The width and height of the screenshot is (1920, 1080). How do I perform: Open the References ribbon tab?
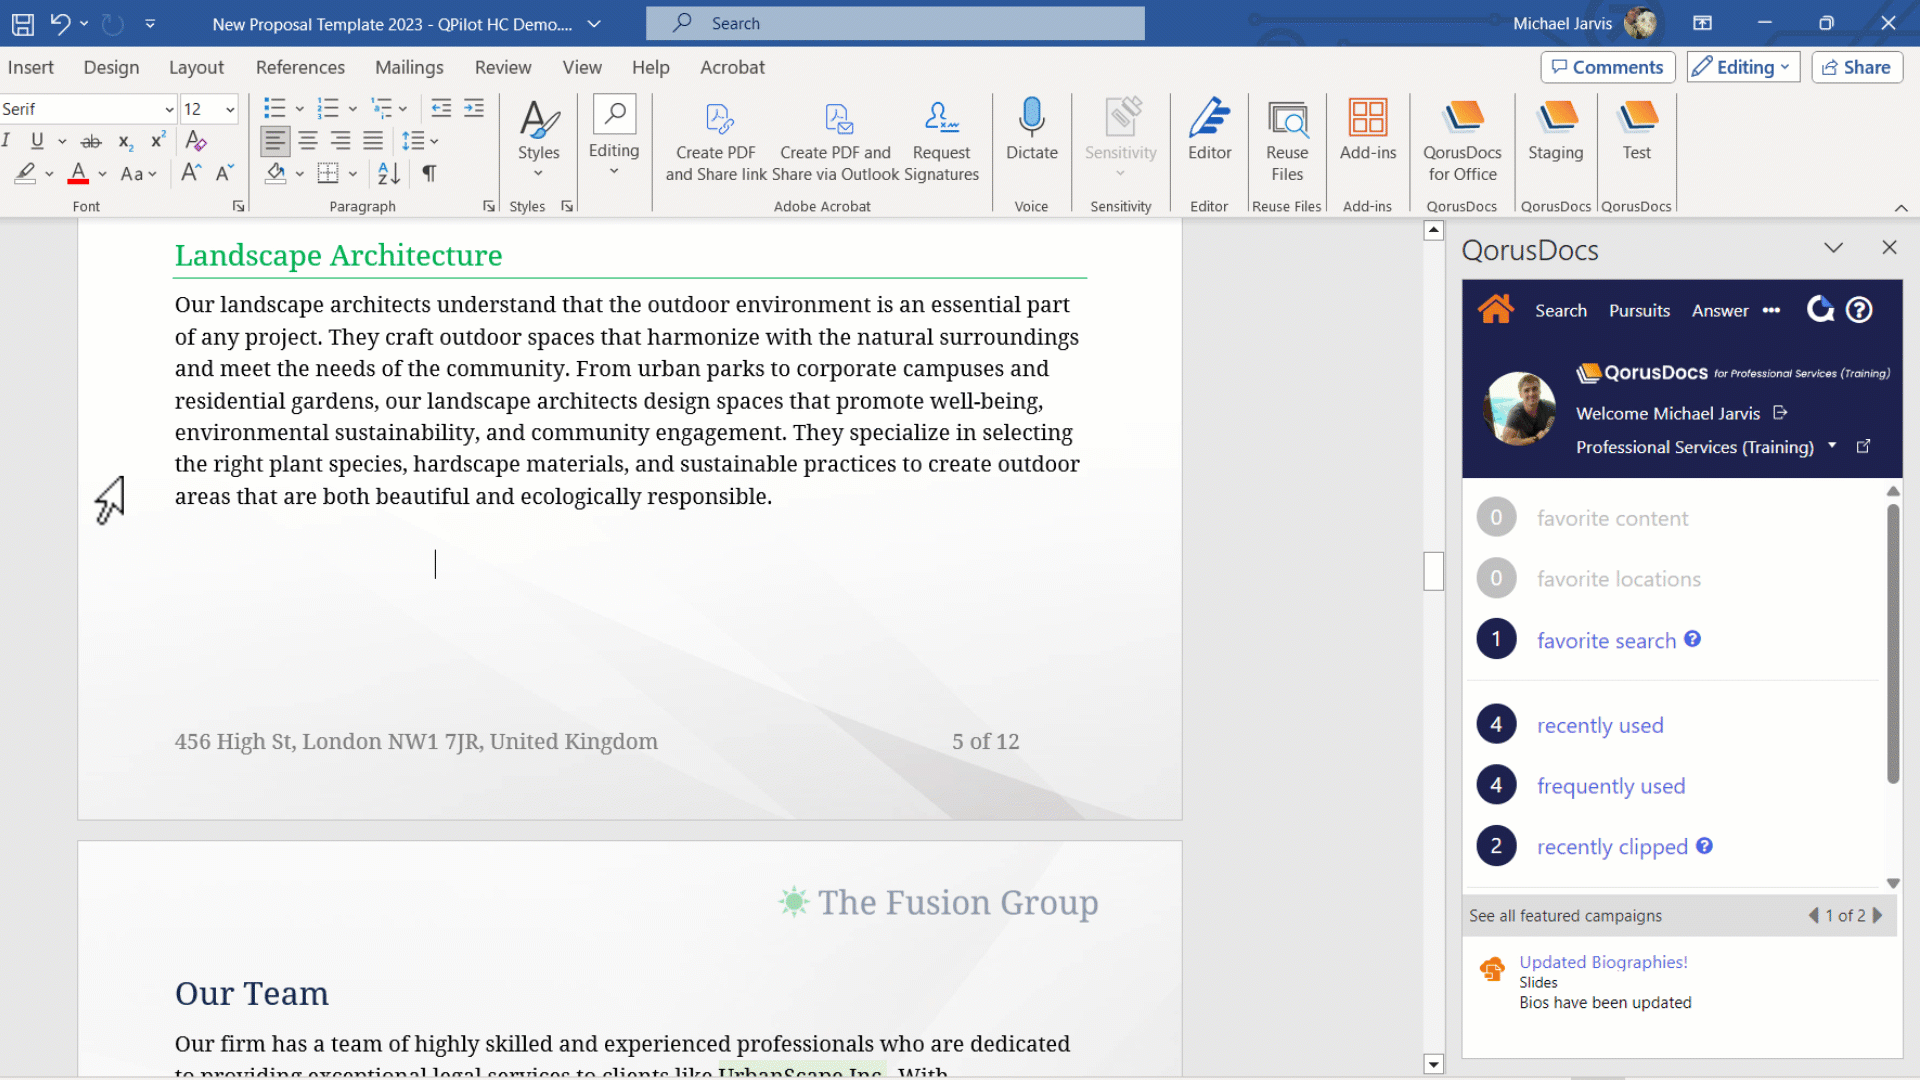click(300, 67)
